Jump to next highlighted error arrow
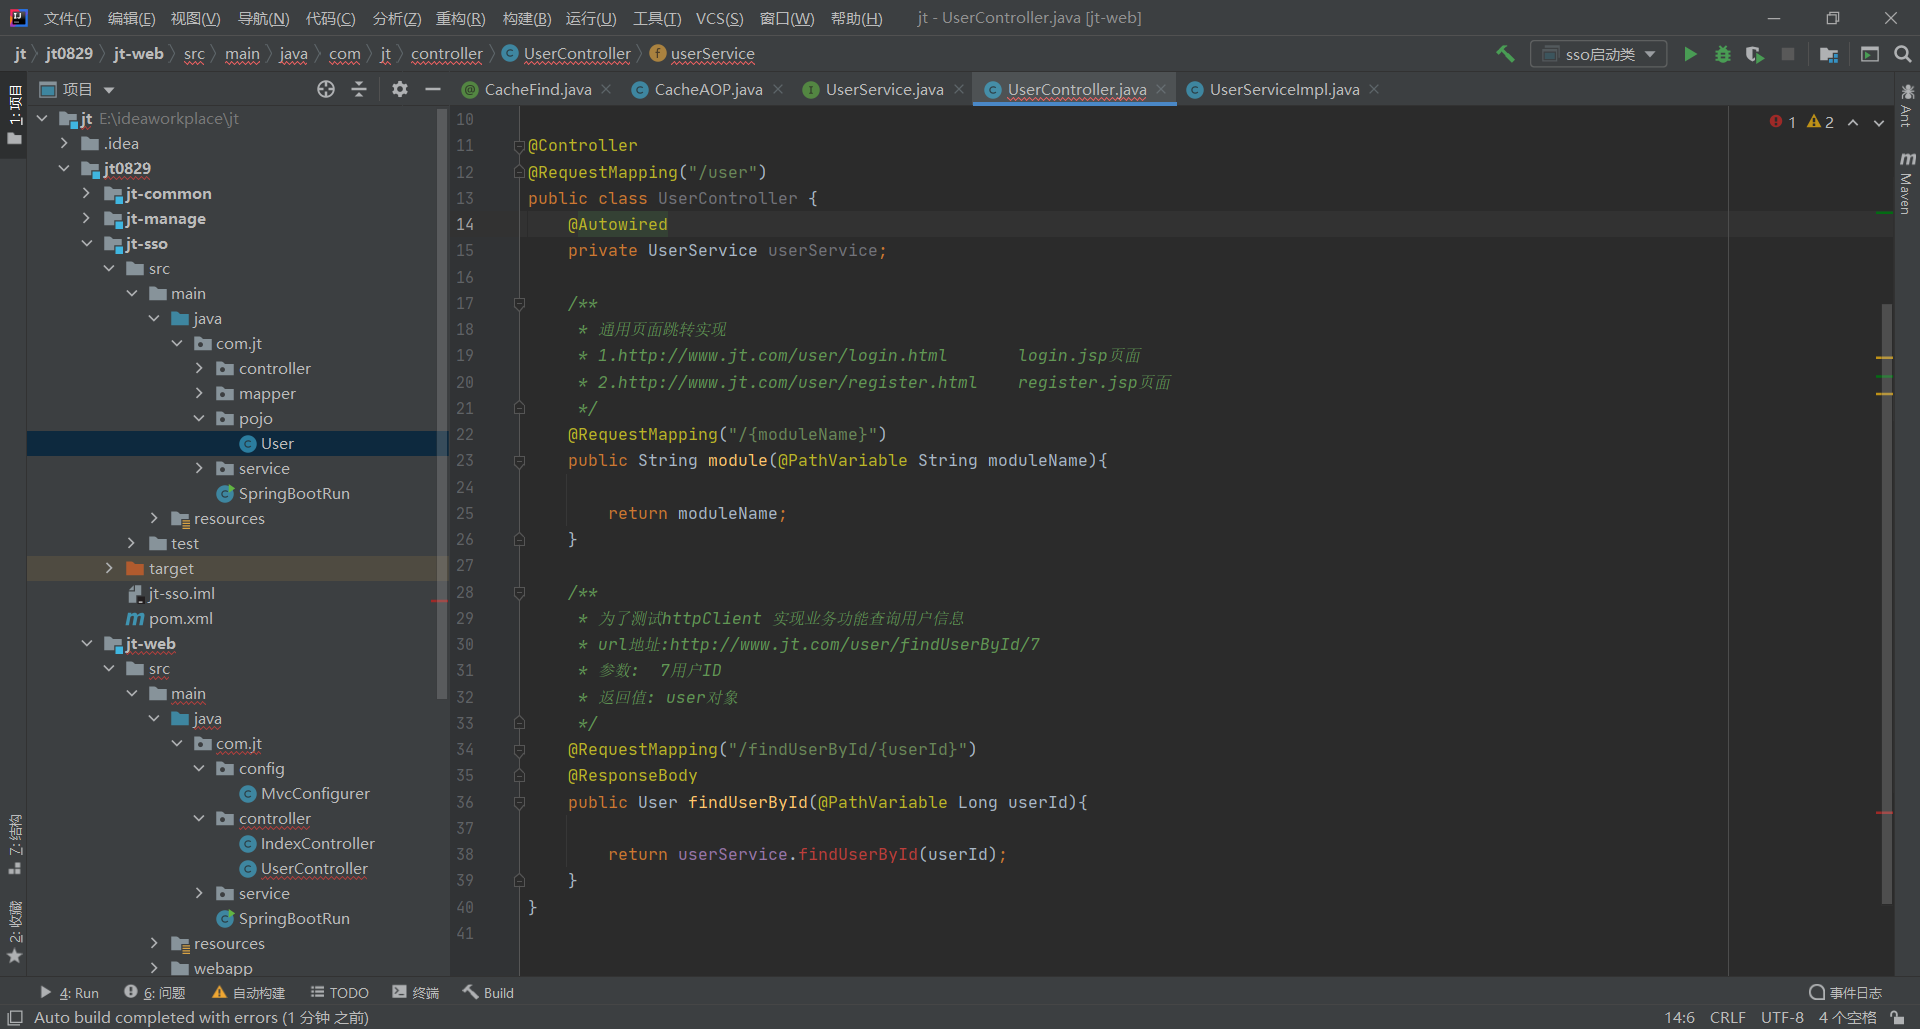1920x1029 pixels. pyautogui.click(x=1879, y=122)
